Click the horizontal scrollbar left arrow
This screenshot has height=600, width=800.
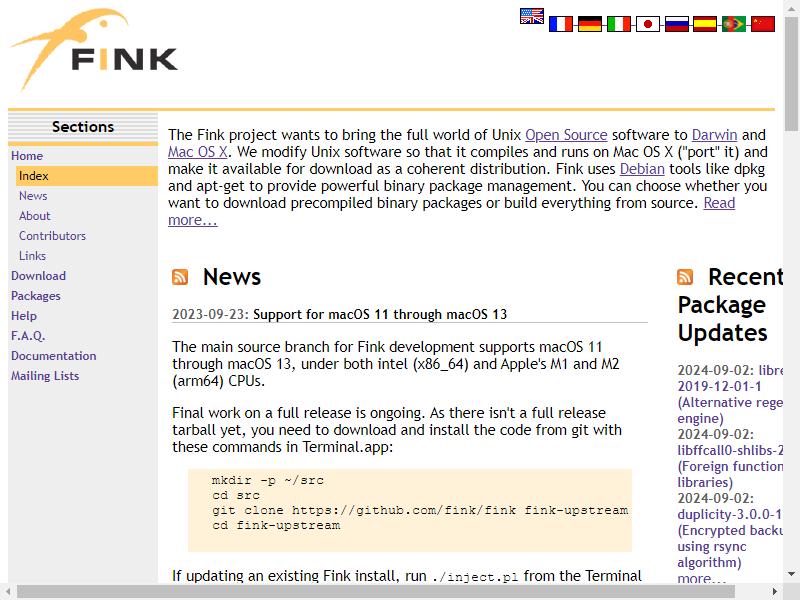coord(8,592)
